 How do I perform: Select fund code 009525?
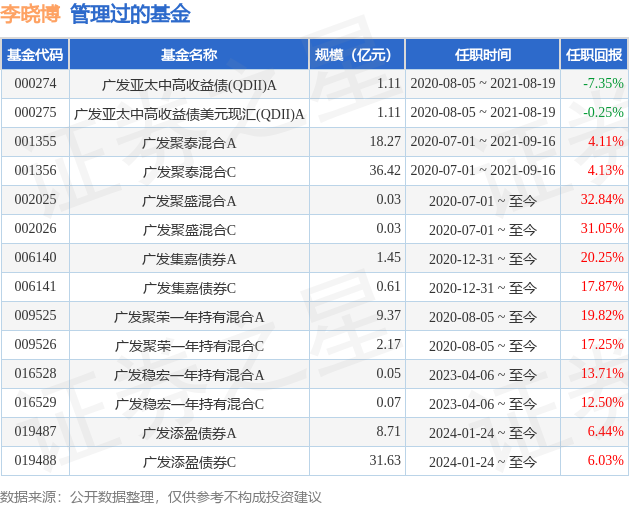tap(35, 315)
